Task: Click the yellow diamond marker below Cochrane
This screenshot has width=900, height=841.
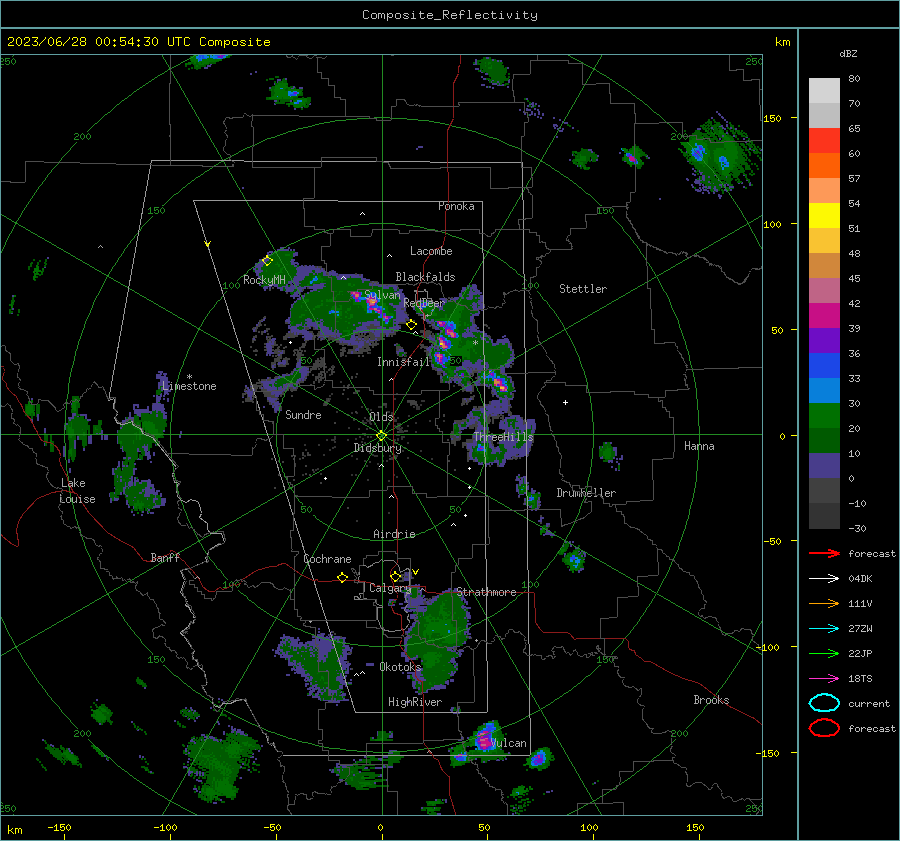Action: (x=342, y=577)
